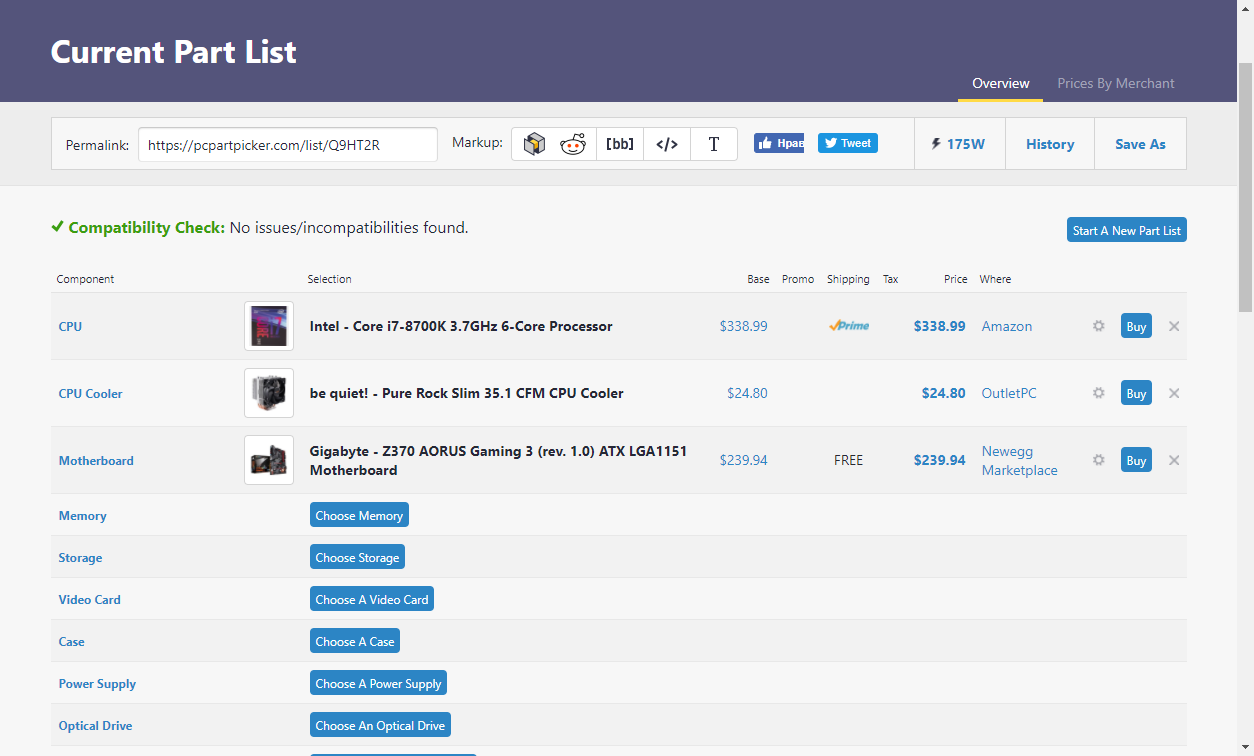Click the FREE shipping text in Motherboard row
Viewport: 1254px width, 756px height.
848,460
